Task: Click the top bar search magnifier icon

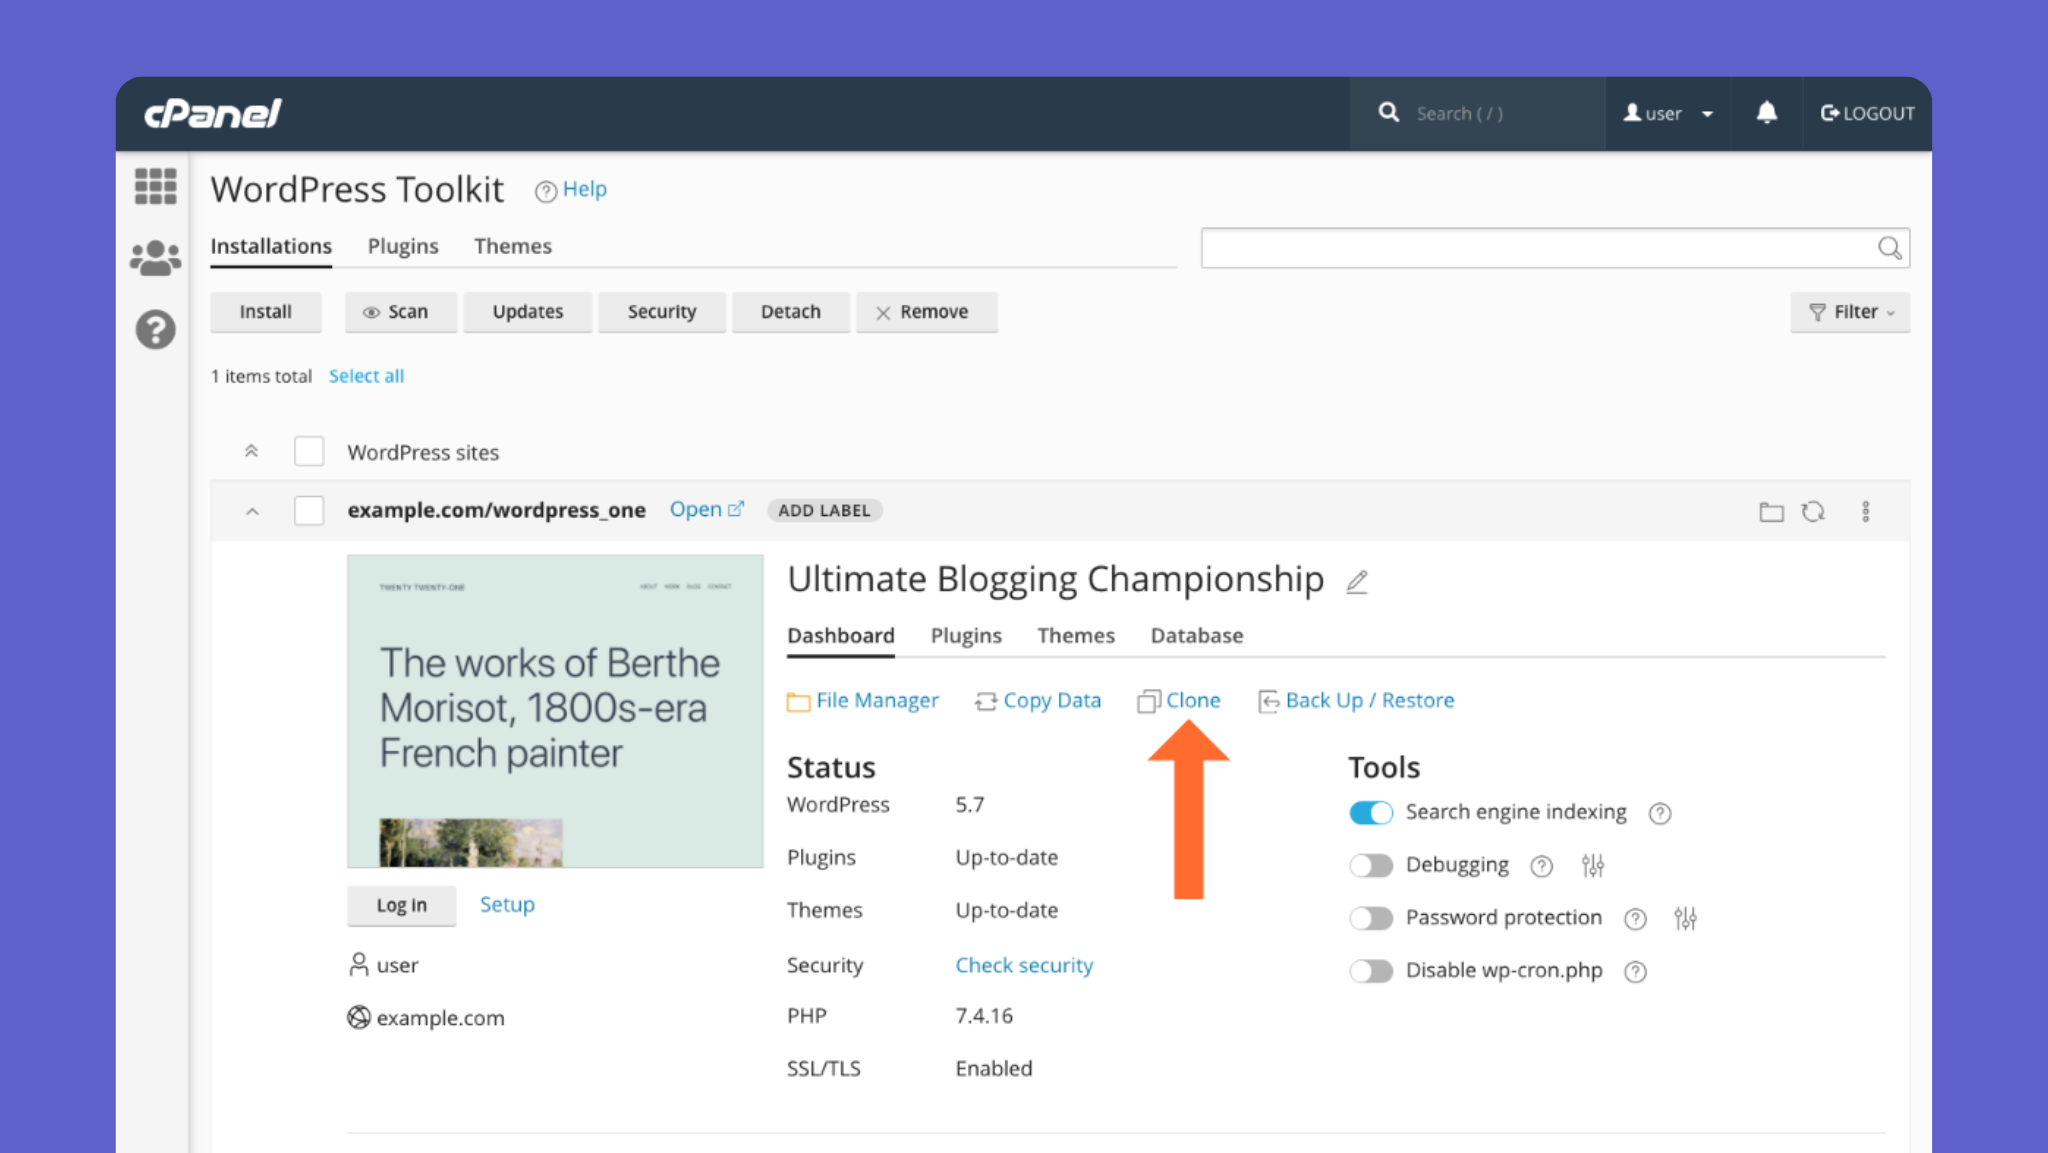Action: (1388, 112)
